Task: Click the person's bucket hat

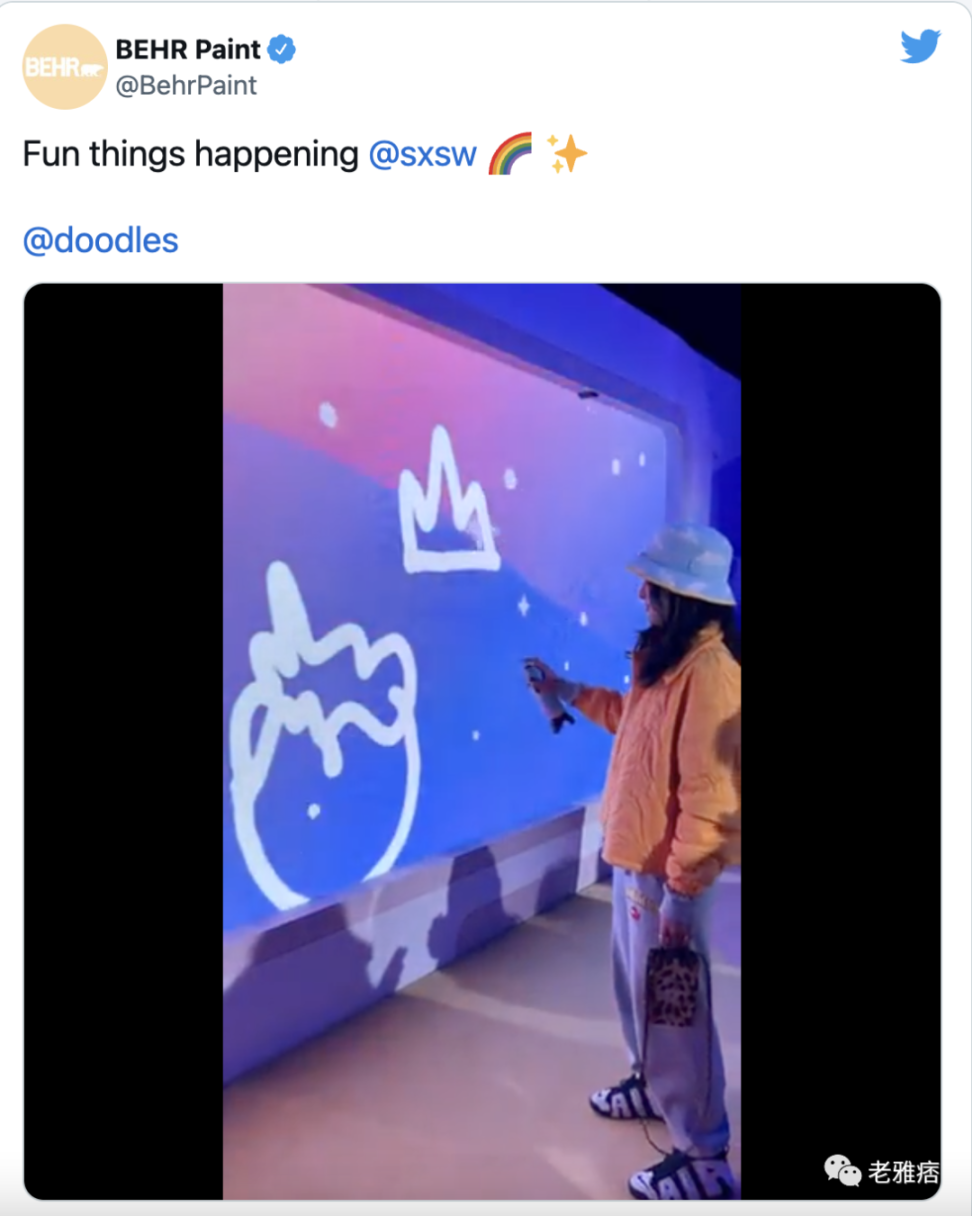Action: pos(684,562)
